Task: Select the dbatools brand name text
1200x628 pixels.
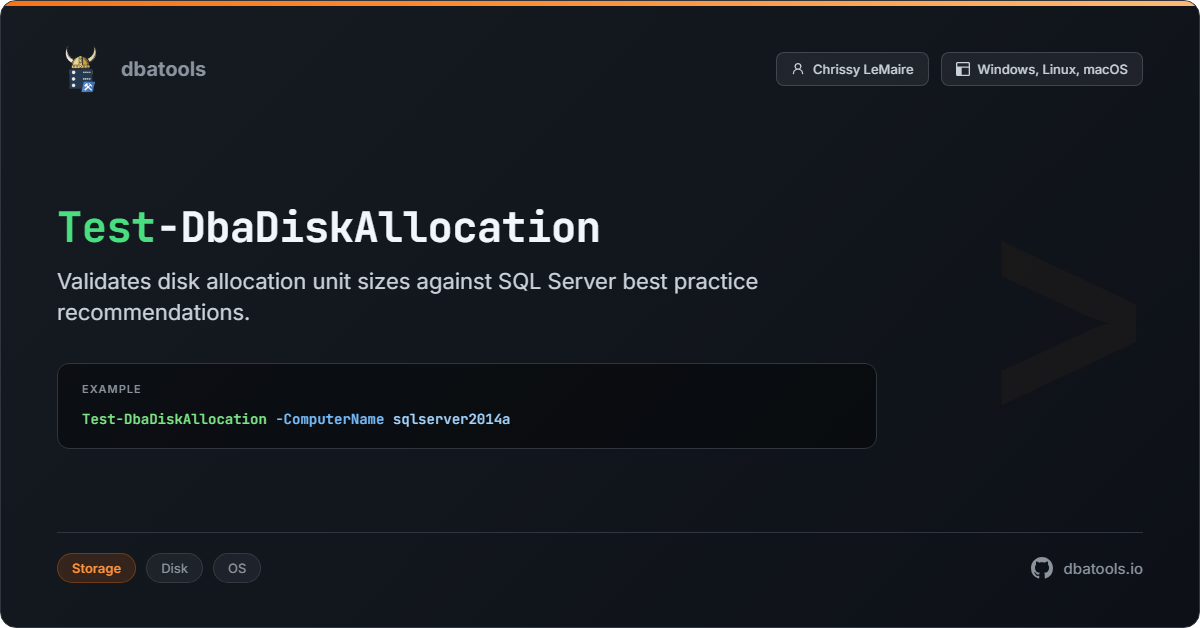Action: (x=163, y=69)
